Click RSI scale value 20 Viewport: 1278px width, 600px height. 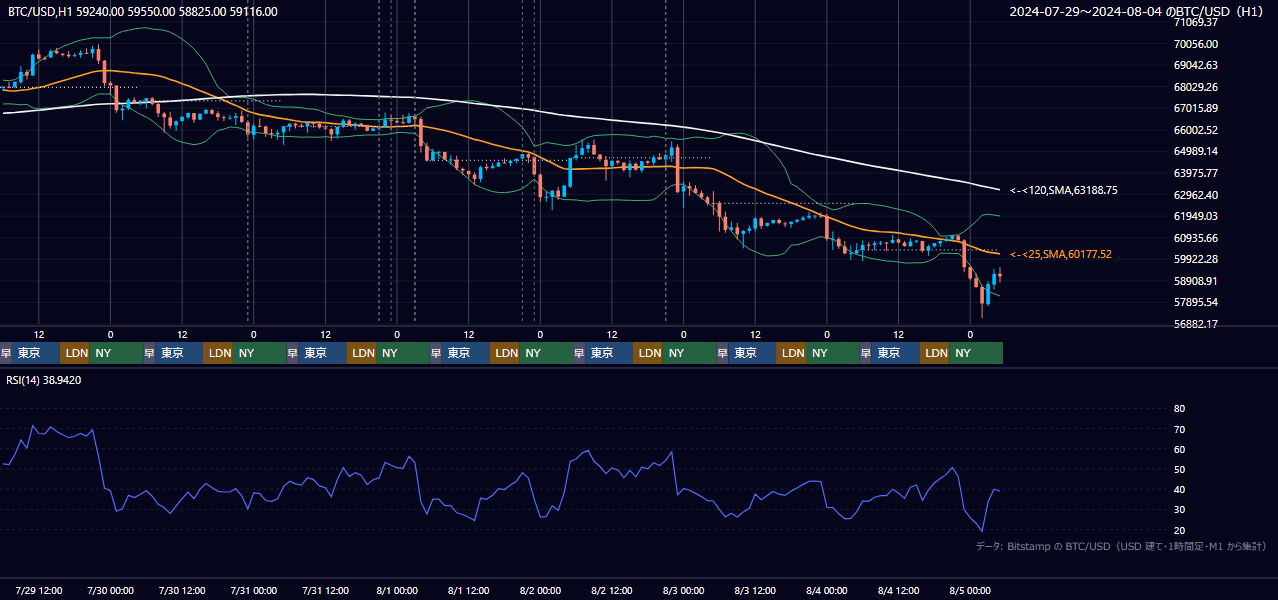[x=1179, y=530]
